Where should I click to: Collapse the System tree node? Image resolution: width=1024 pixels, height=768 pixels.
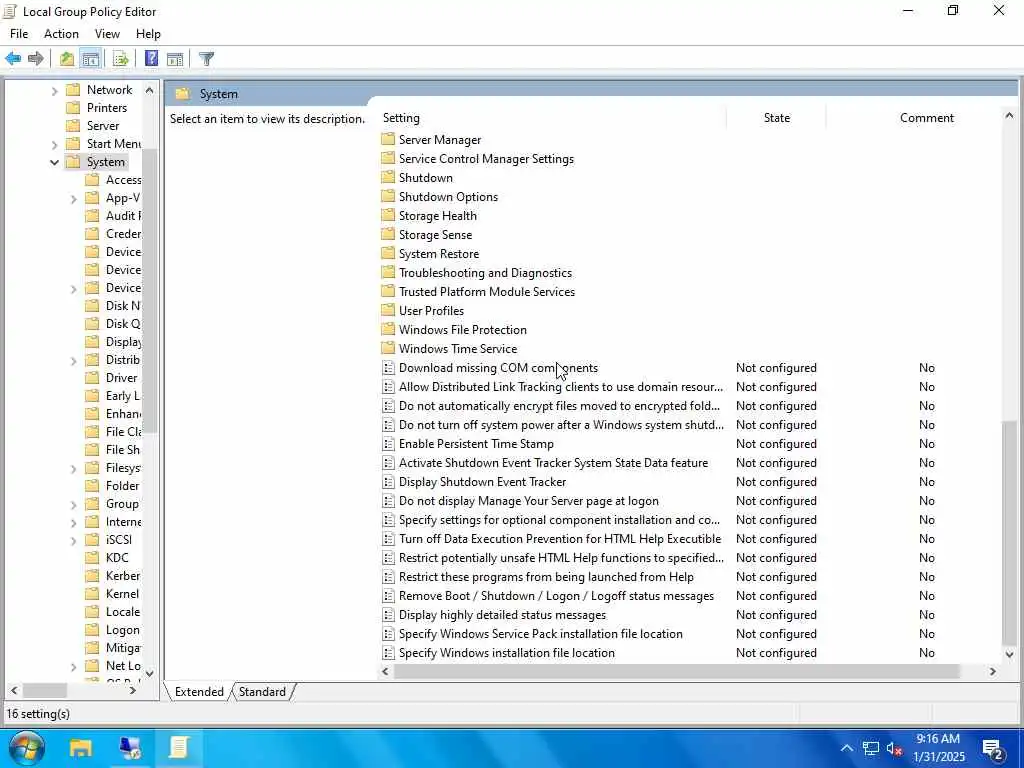[x=54, y=162]
